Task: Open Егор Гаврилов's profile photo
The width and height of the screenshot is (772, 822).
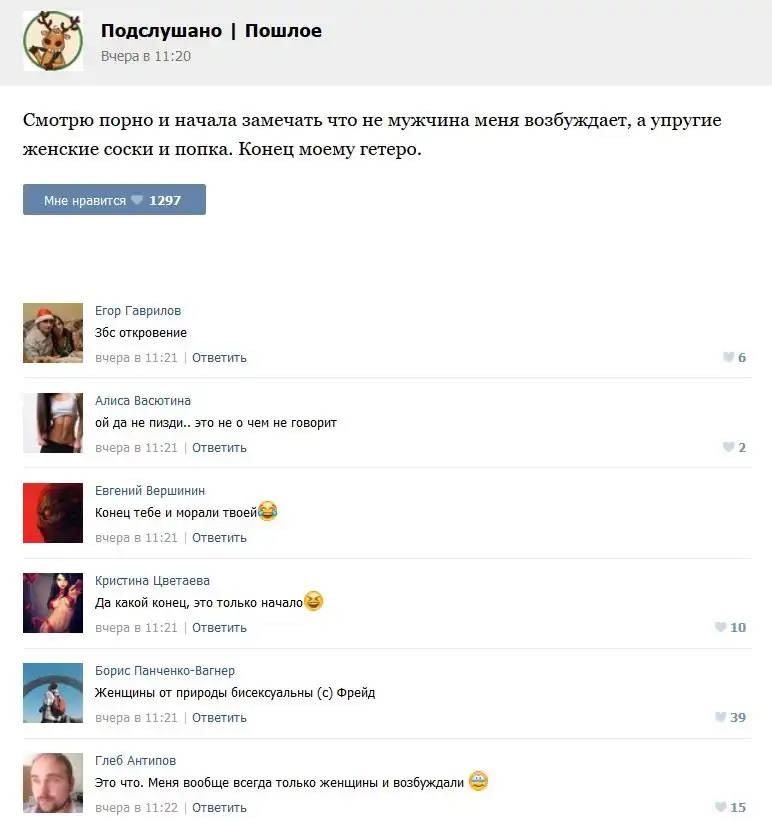Action: point(53,333)
